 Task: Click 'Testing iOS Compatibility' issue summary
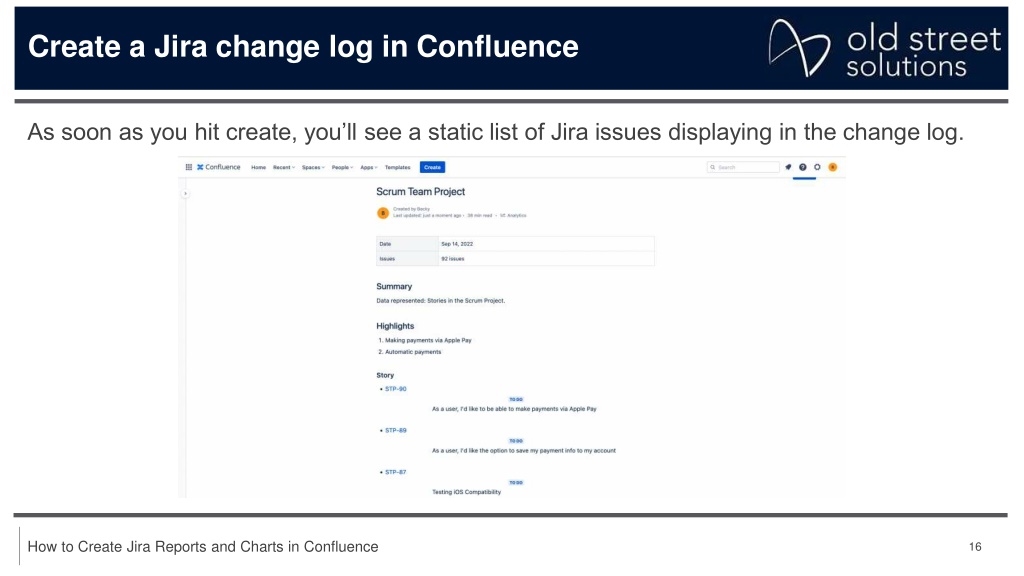466,492
